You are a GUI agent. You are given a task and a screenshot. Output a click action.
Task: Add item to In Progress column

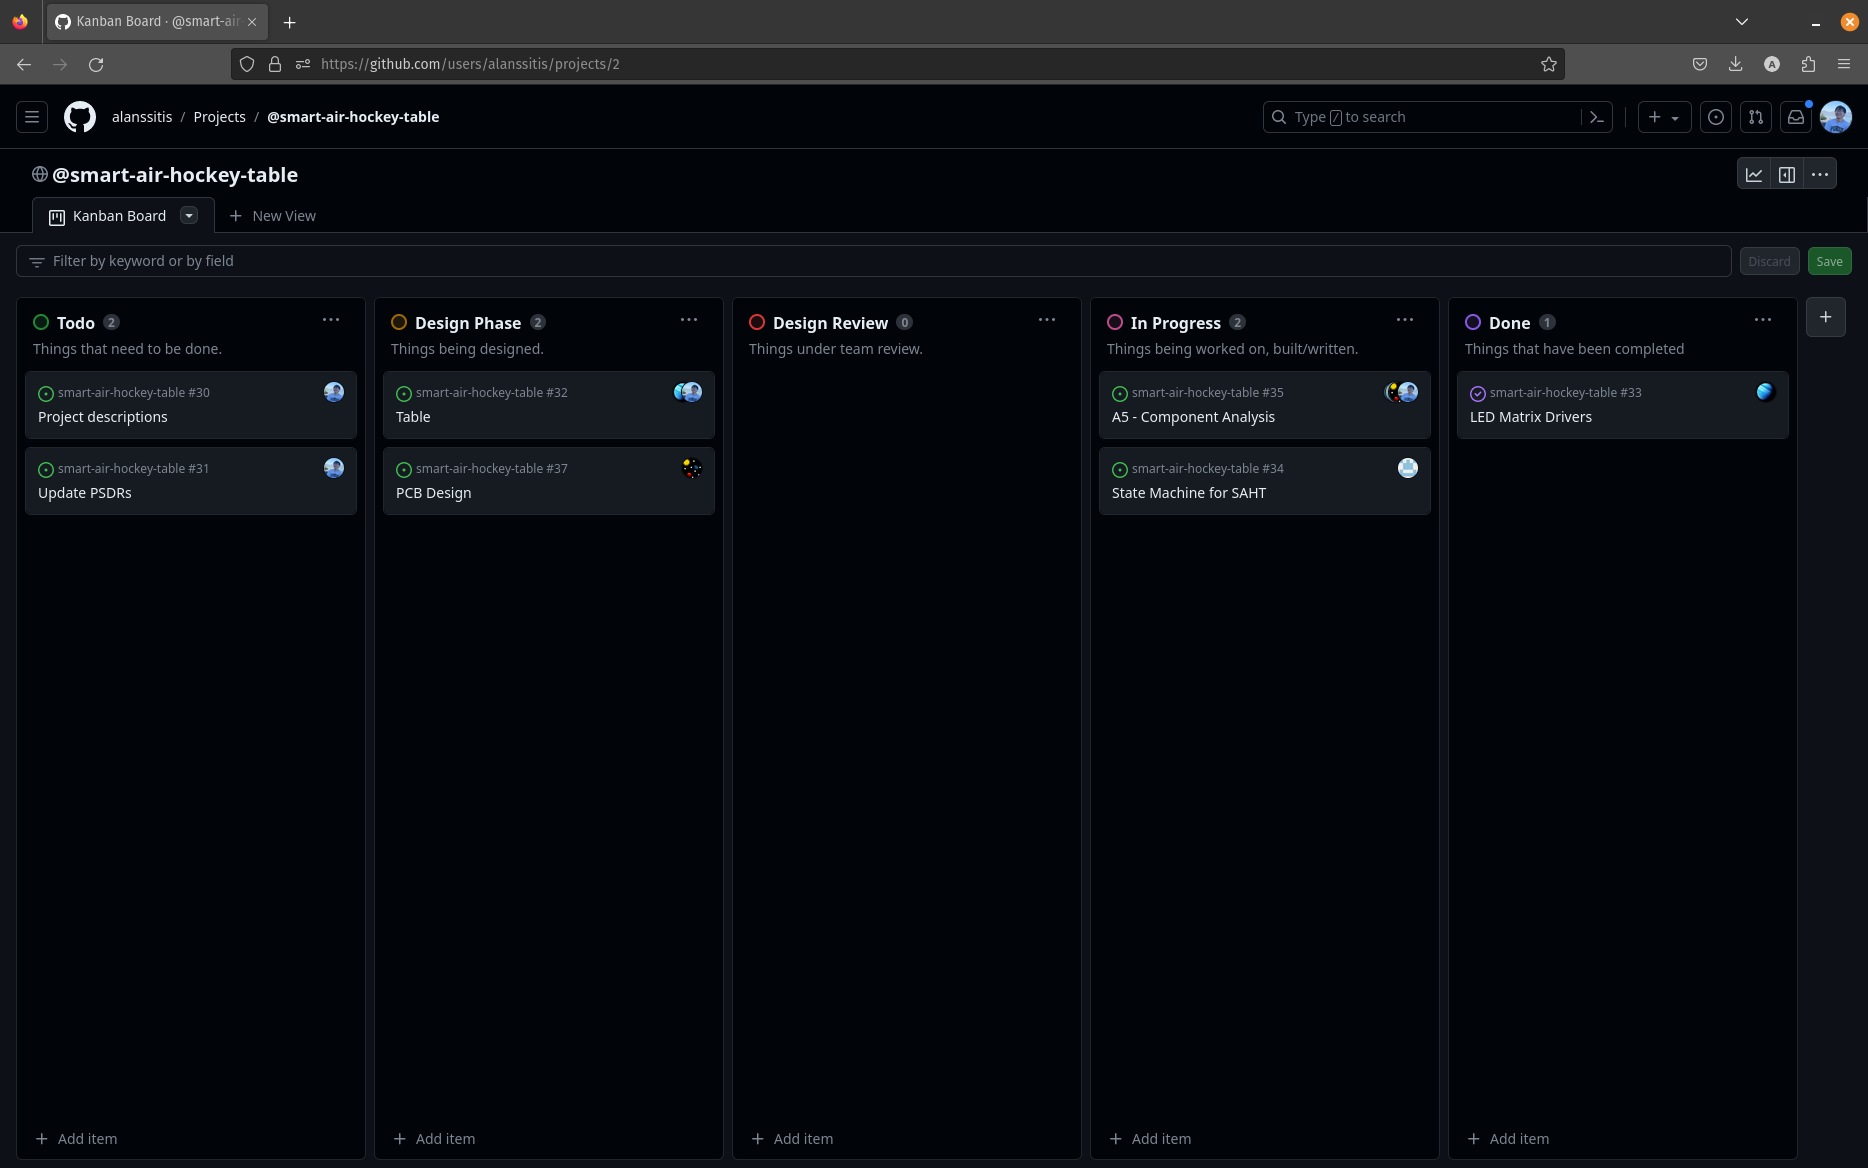point(1151,1139)
